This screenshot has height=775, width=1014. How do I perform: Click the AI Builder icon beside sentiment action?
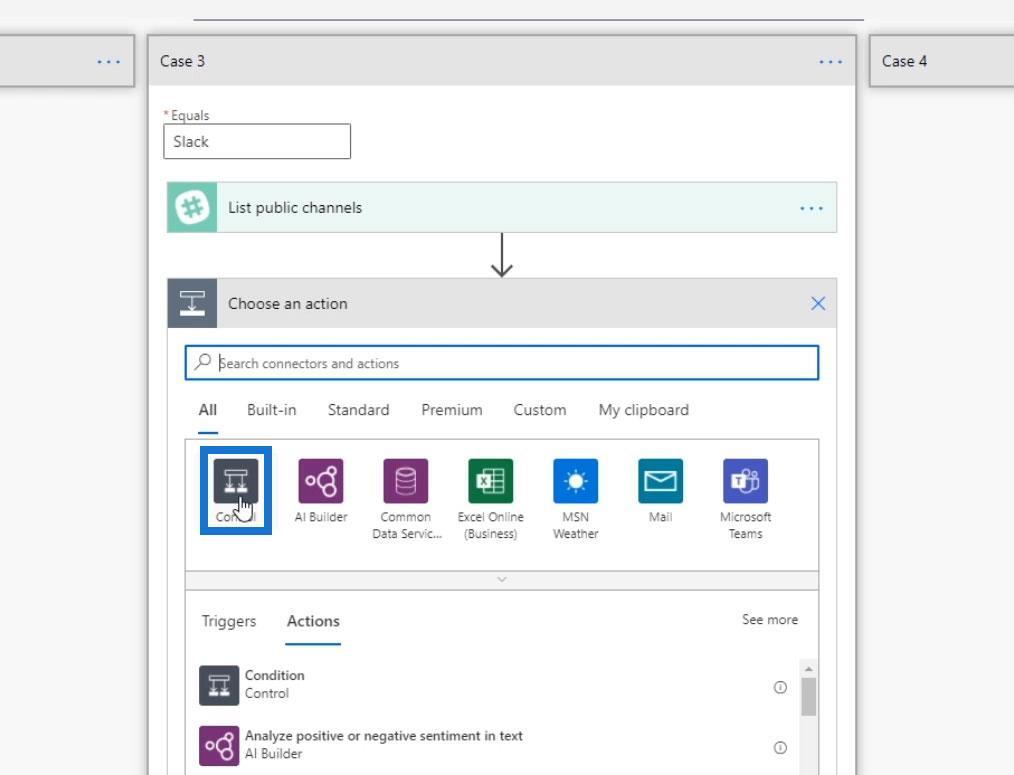(x=219, y=745)
